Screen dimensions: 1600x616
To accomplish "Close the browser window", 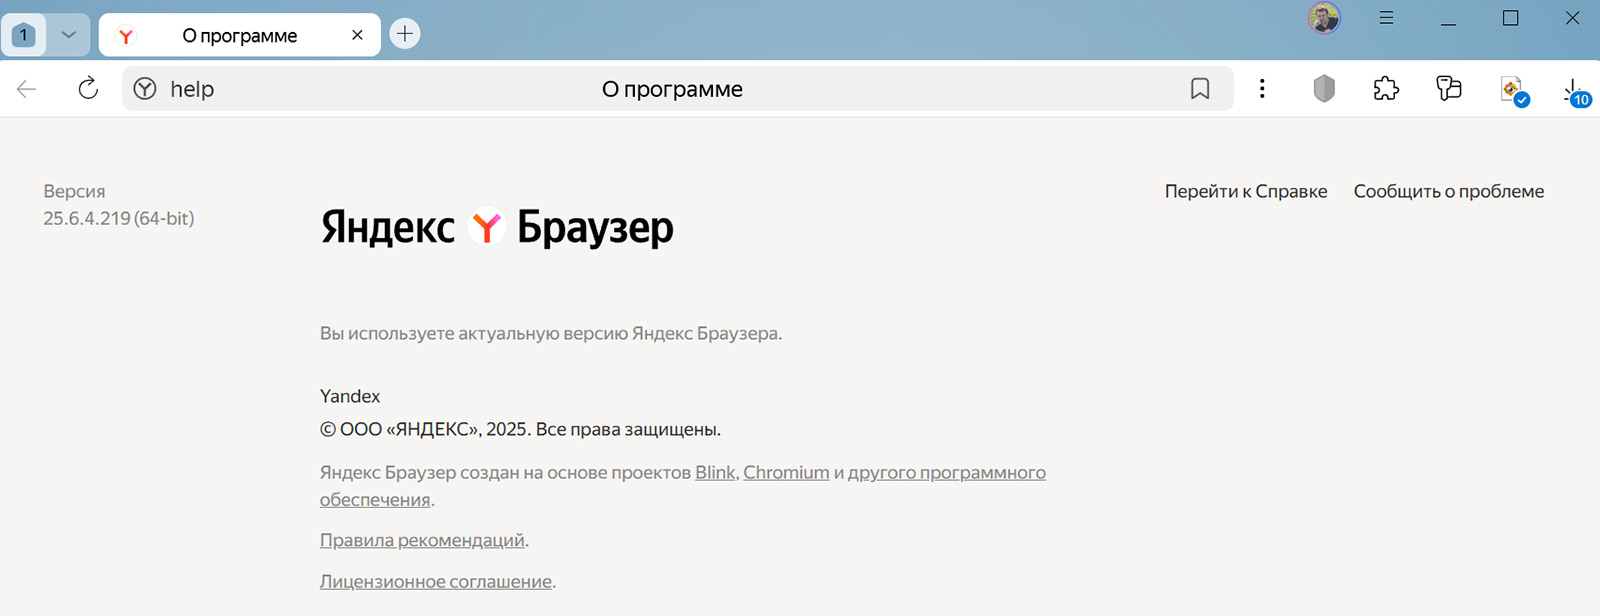I will point(1572,18).
